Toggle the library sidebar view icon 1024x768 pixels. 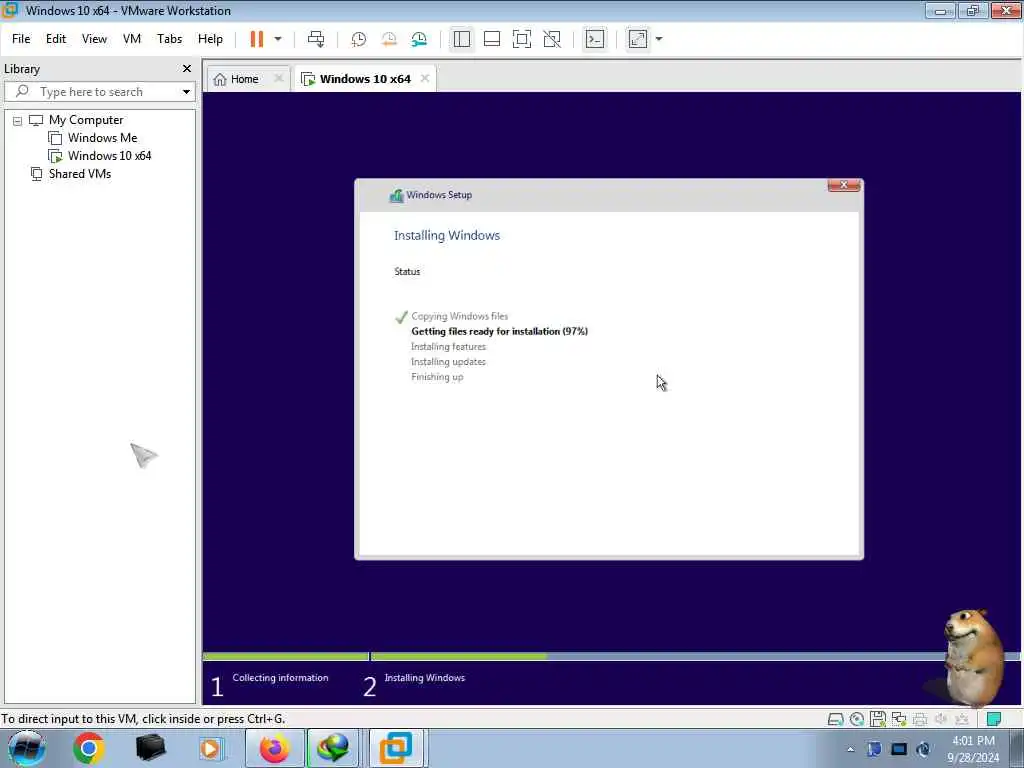point(462,39)
